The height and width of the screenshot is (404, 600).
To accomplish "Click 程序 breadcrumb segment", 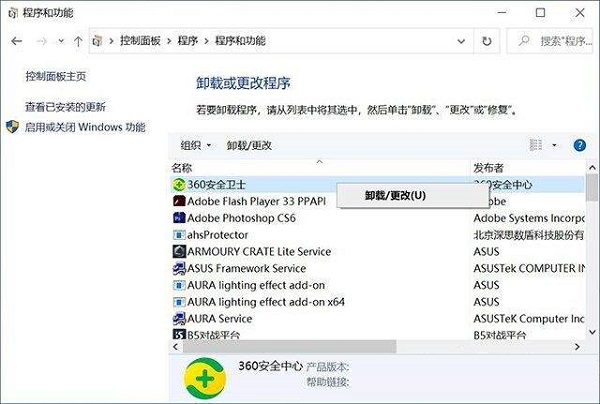I will click(188, 41).
